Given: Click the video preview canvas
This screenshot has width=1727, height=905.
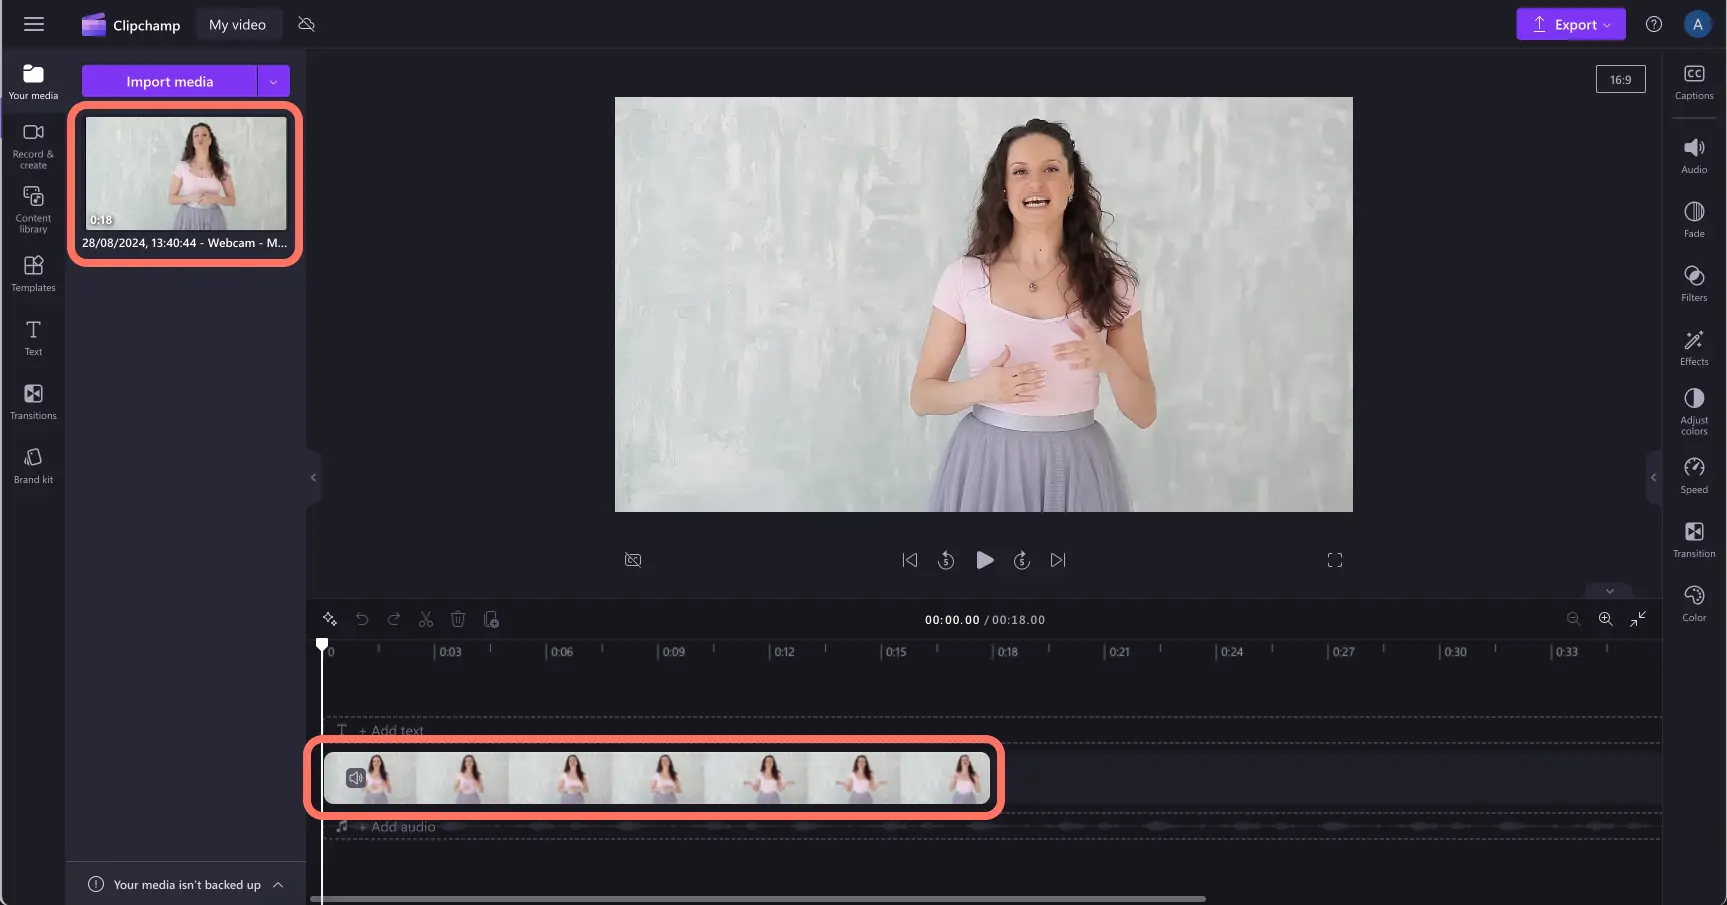Looking at the screenshot, I should (983, 304).
